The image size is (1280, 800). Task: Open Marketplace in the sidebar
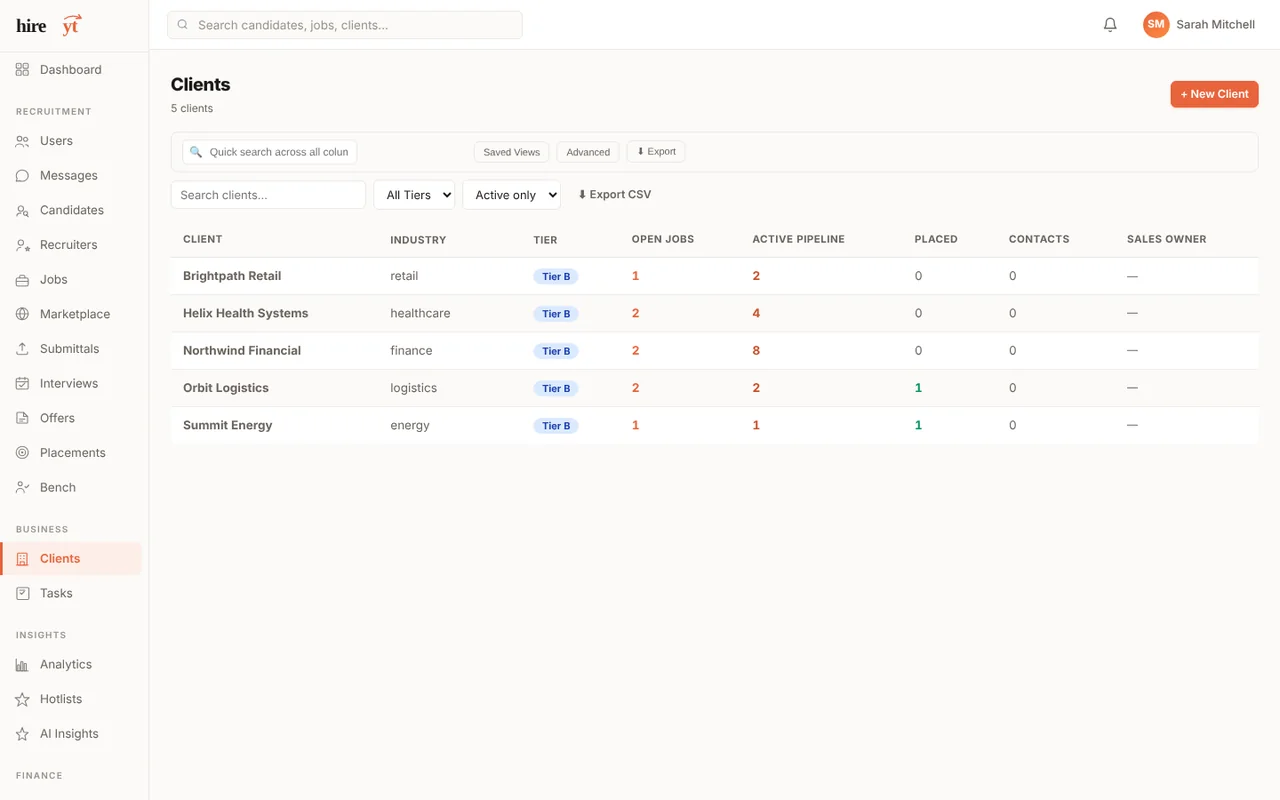coord(71,314)
